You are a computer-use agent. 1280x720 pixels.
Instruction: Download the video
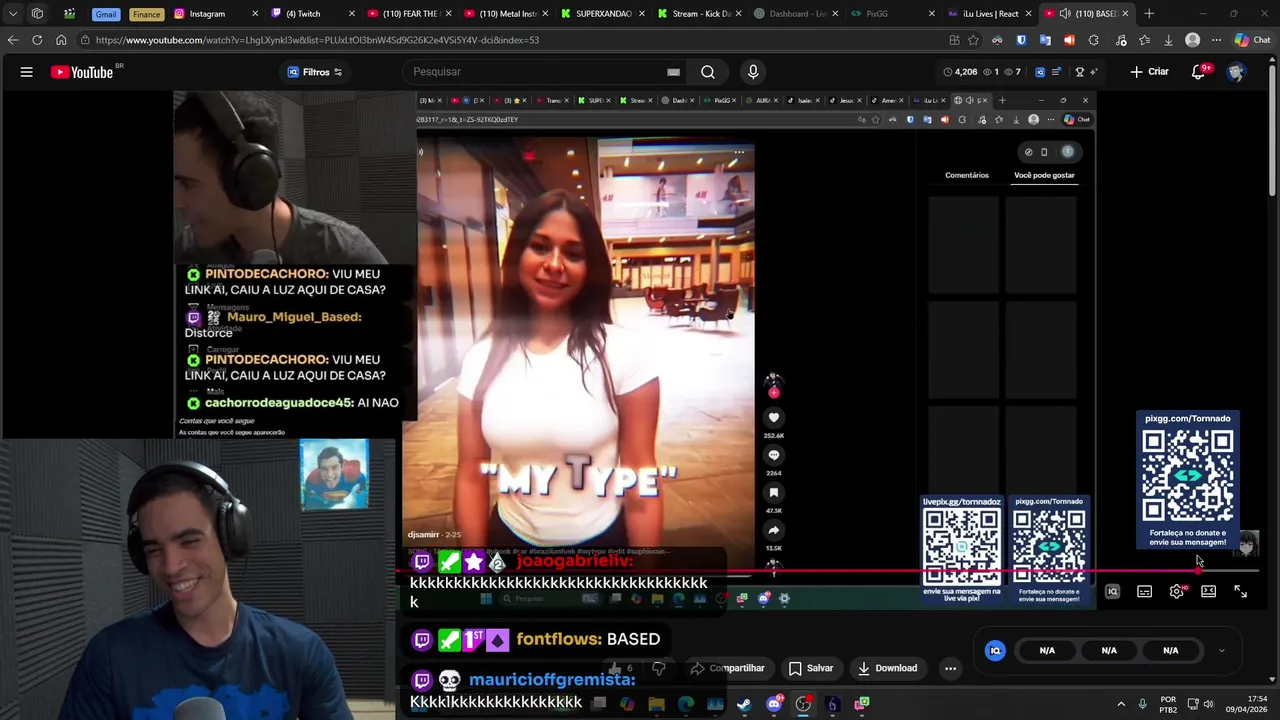(x=887, y=668)
